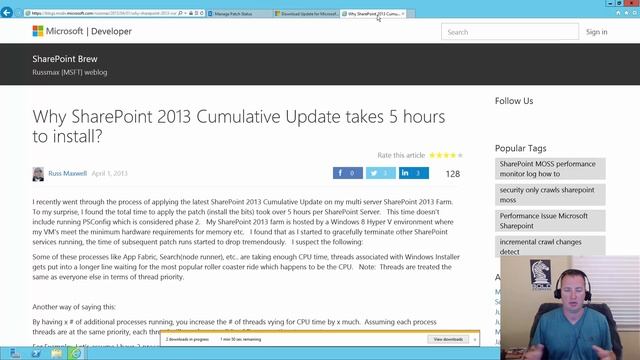Click the Microsoft four-square logo
Viewport: 640px width, 360px height.
pos(38,31)
